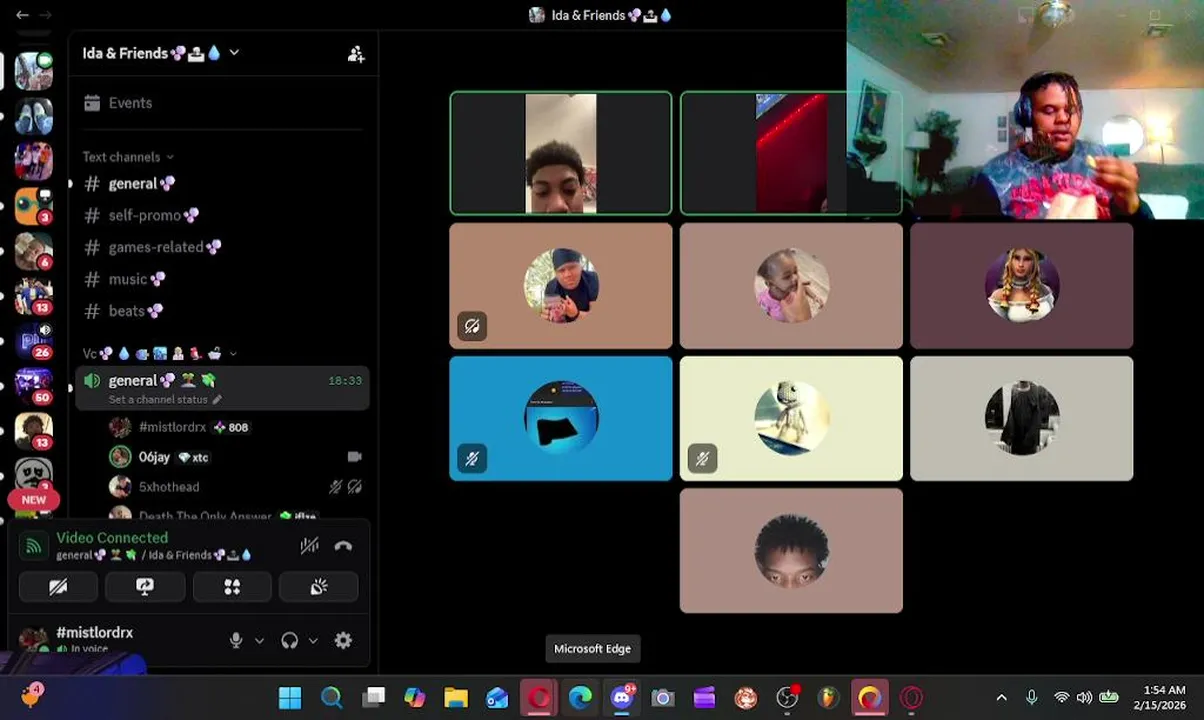Open the activities launcher button
The image size is (1204, 720).
232,587
